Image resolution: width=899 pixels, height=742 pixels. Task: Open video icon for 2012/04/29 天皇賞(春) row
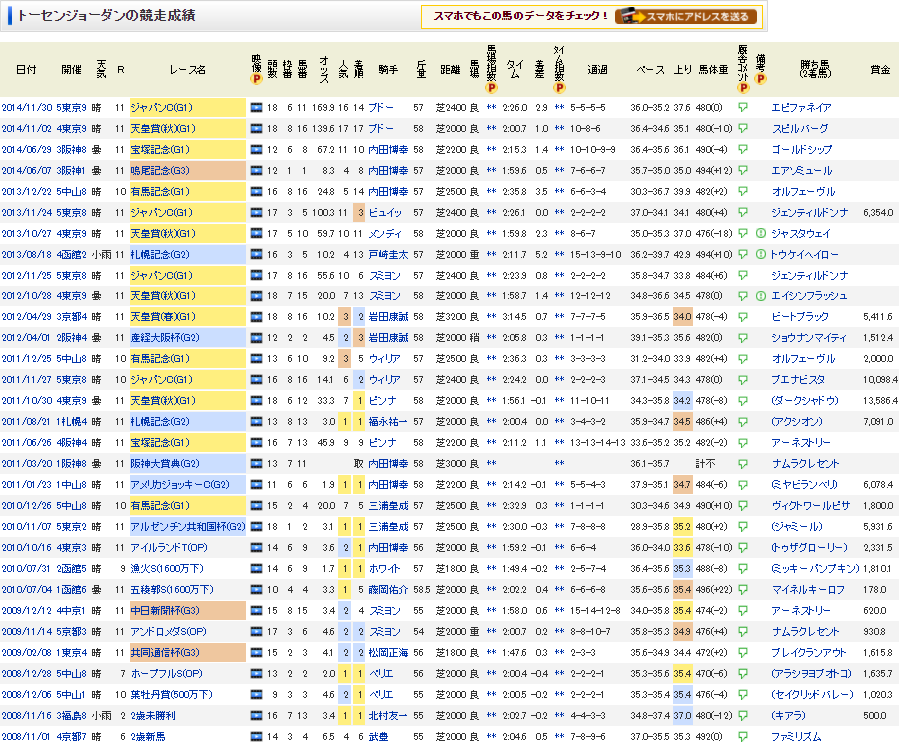[256, 317]
